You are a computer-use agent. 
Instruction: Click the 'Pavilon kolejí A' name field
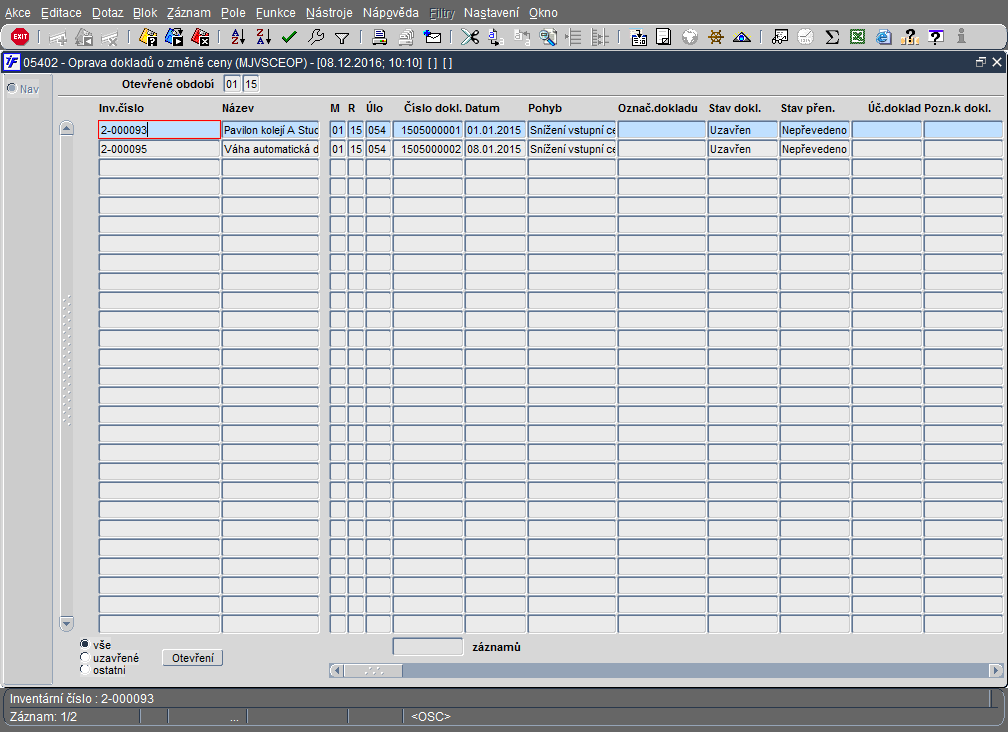tap(271, 130)
